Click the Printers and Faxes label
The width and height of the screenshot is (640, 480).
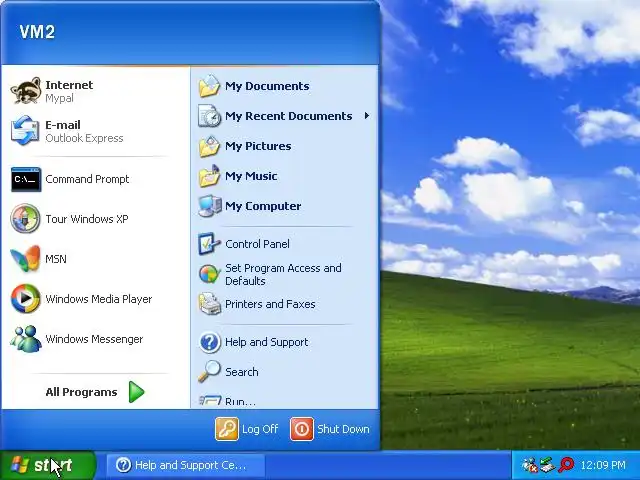(x=270, y=304)
